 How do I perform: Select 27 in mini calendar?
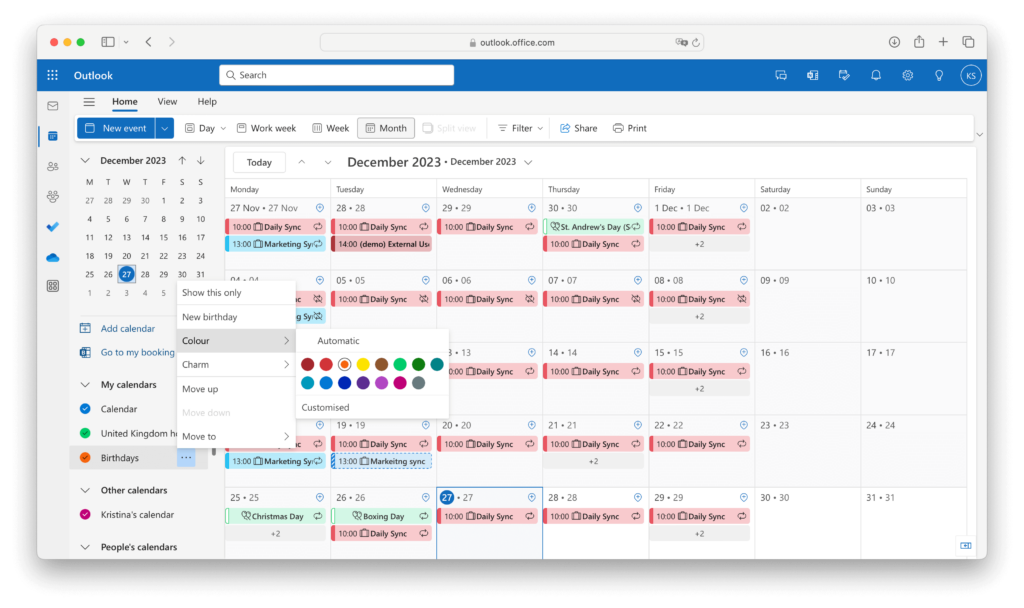127,274
